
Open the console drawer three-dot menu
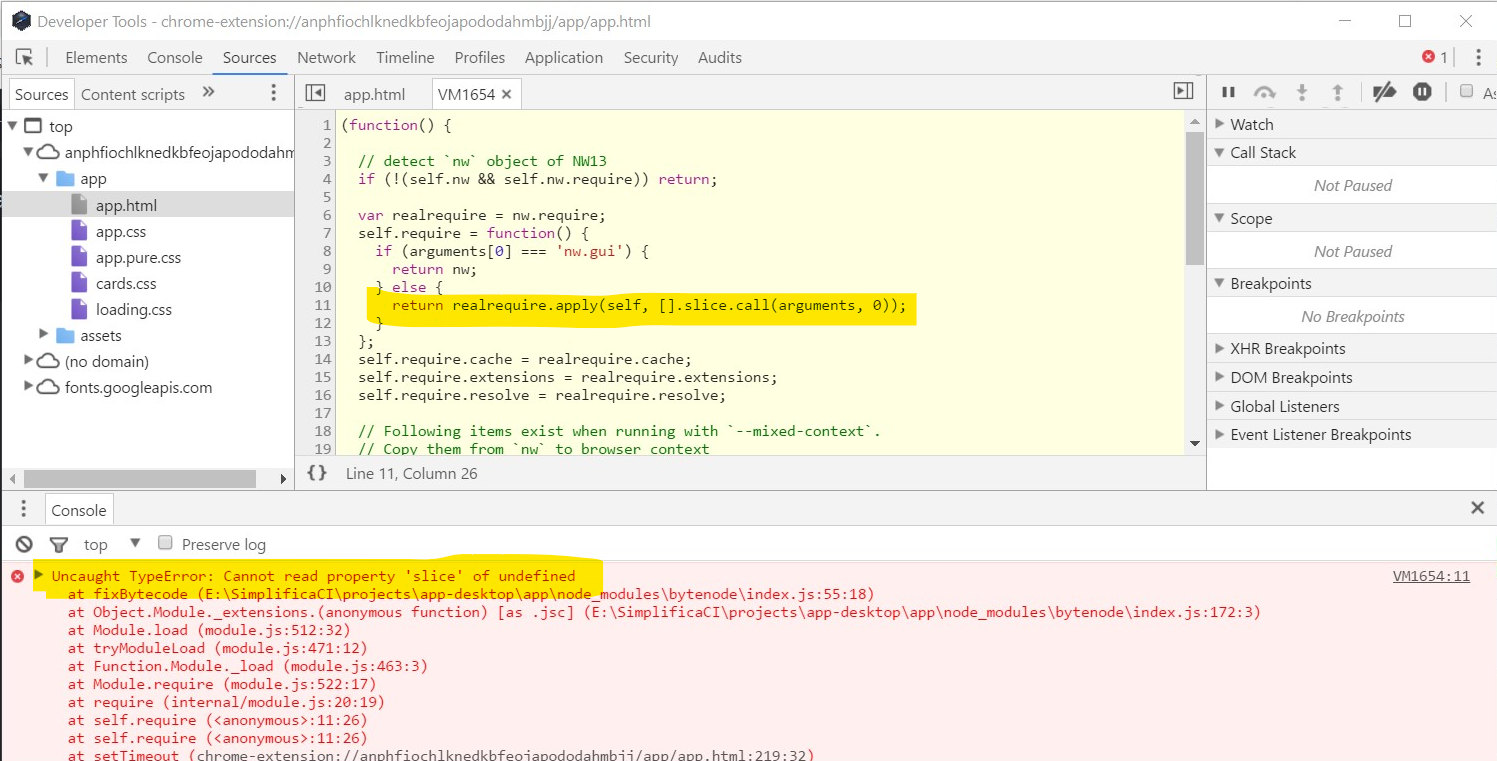[x=24, y=509]
